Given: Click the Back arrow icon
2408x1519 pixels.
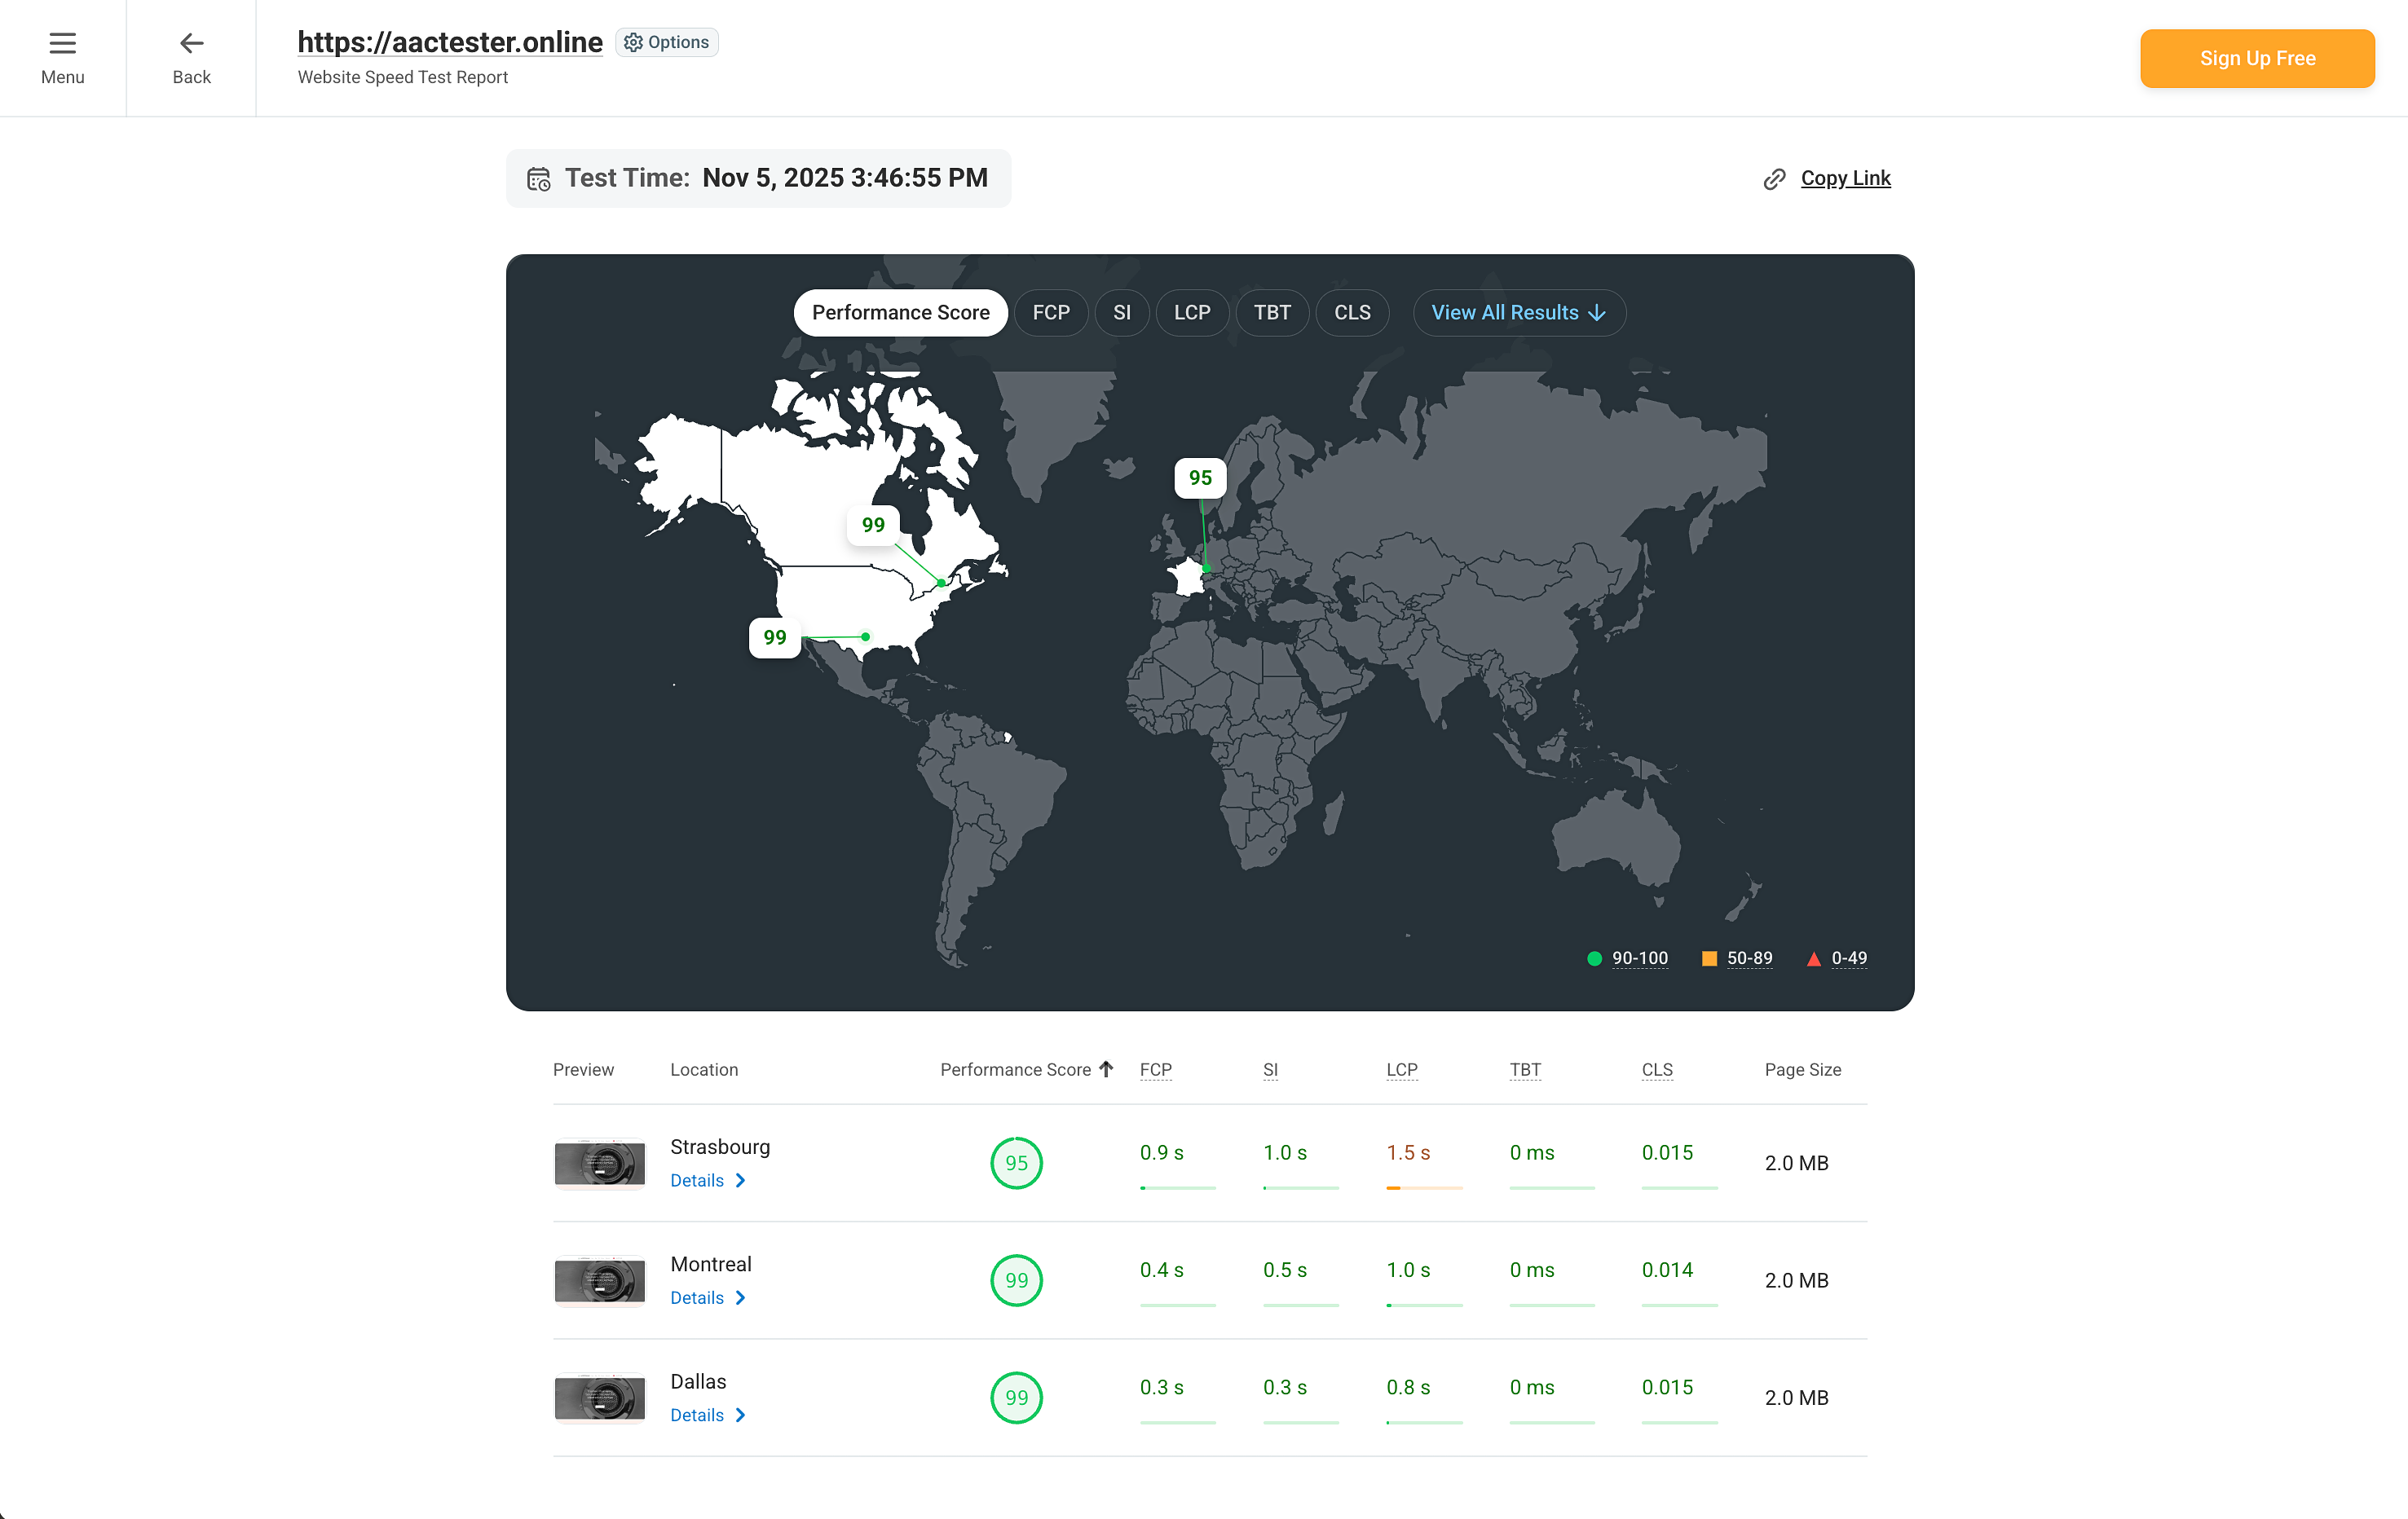Looking at the screenshot, I should [x=190, y=43].
